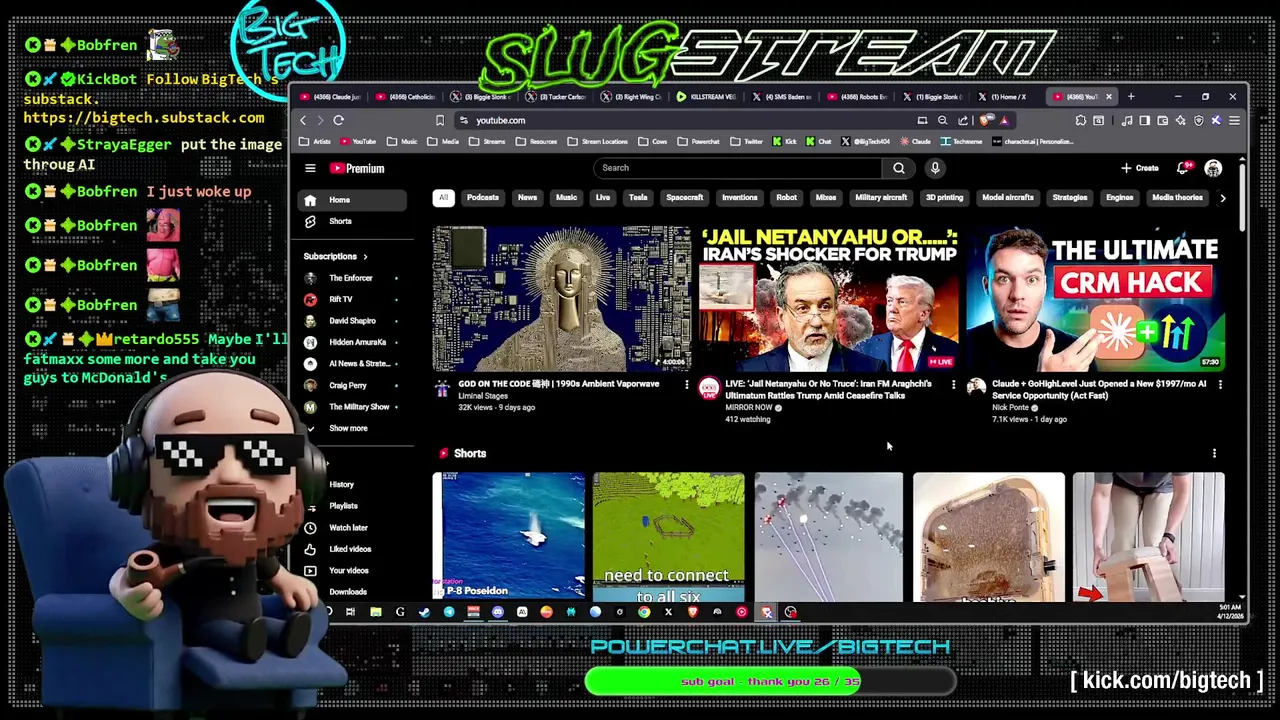
Task: Select the Tesla filter chip
Action: coord(638,198)
